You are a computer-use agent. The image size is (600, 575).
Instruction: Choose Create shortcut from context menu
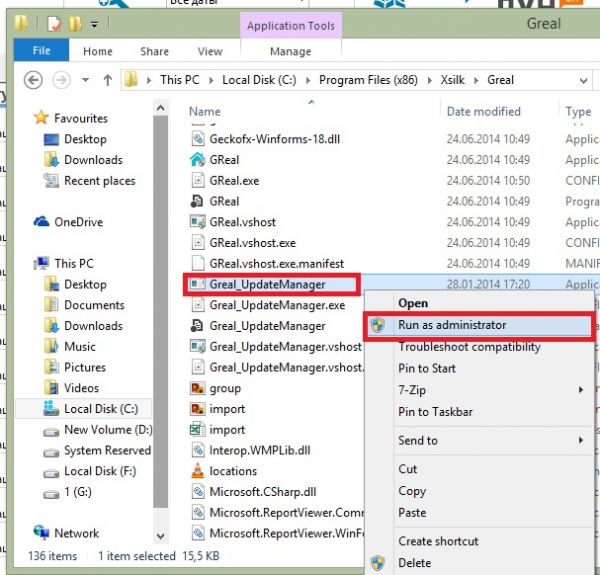coord(478,541)
